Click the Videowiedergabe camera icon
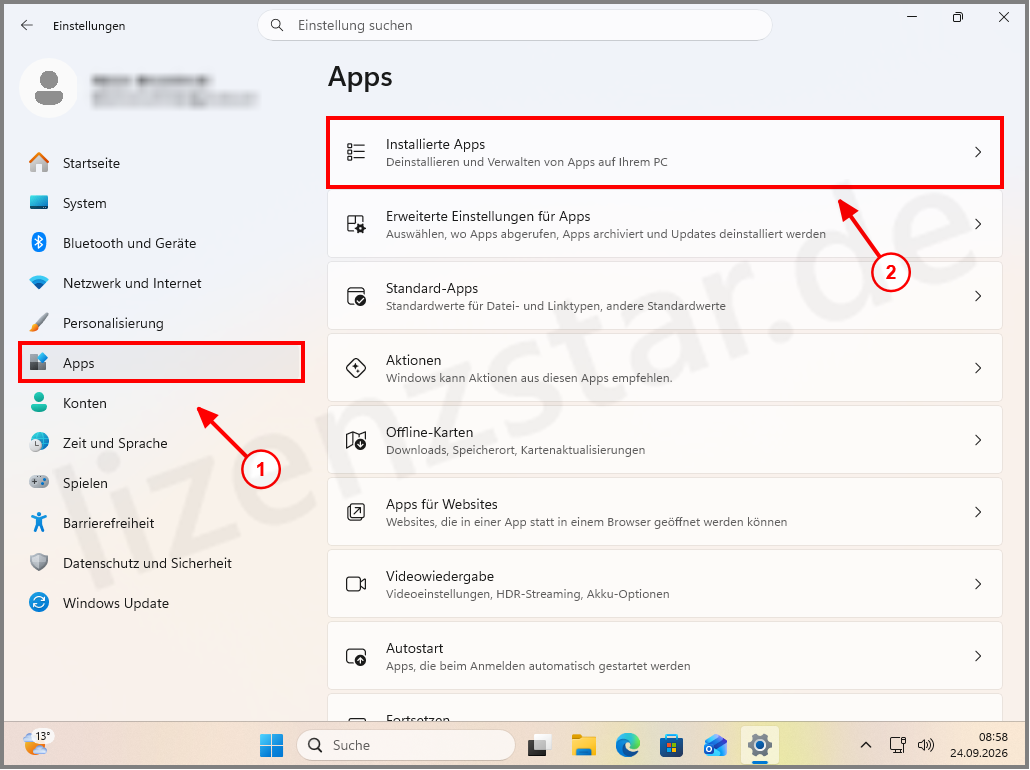1030x770 pixels. pyautogui.click(x=356, y=584)
